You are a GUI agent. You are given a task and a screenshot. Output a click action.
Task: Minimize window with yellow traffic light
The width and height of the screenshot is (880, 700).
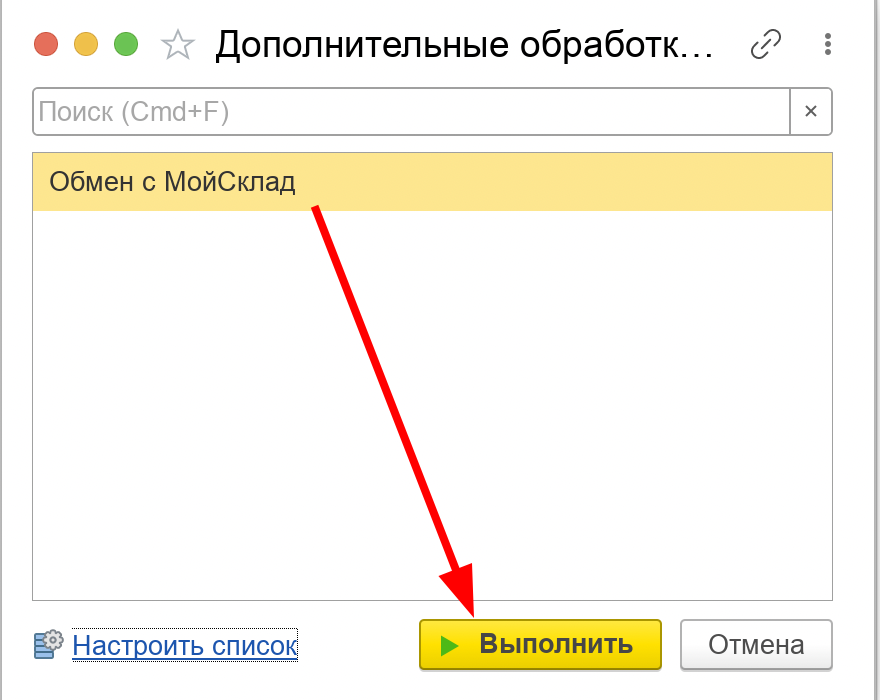[x=86, y=44]
